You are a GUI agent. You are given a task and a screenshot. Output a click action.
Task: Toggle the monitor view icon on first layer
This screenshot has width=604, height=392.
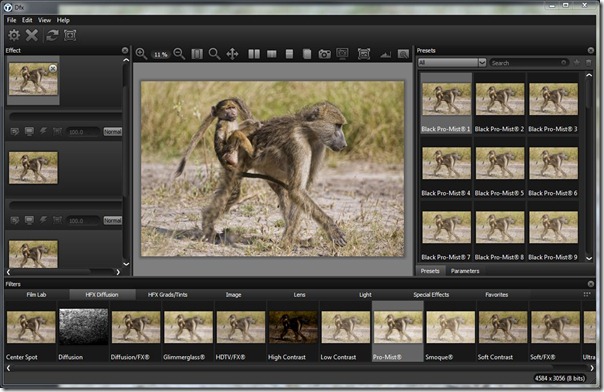click(29, 132)
